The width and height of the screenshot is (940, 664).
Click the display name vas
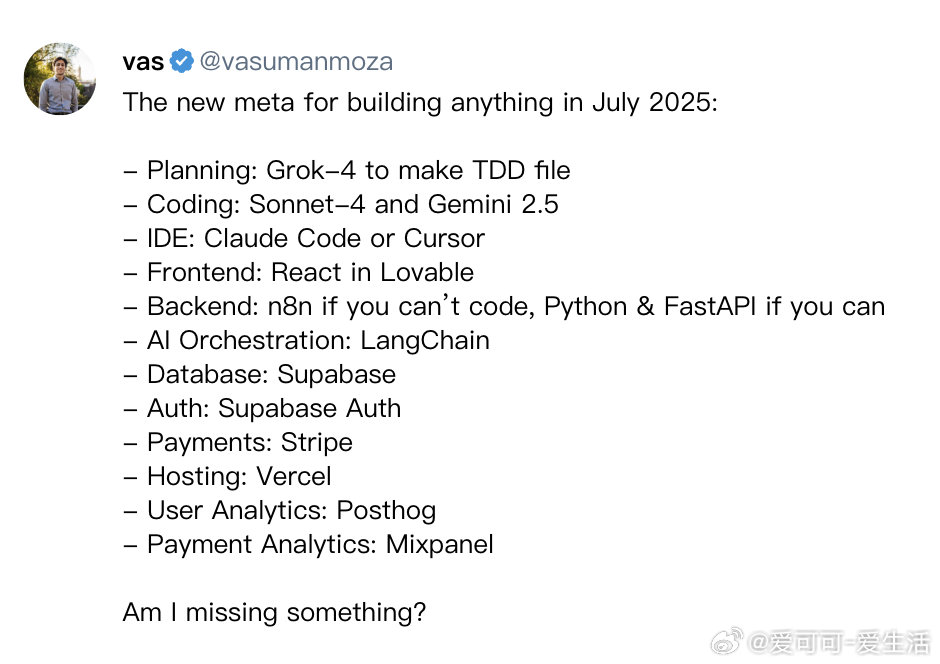click(143, 62)
